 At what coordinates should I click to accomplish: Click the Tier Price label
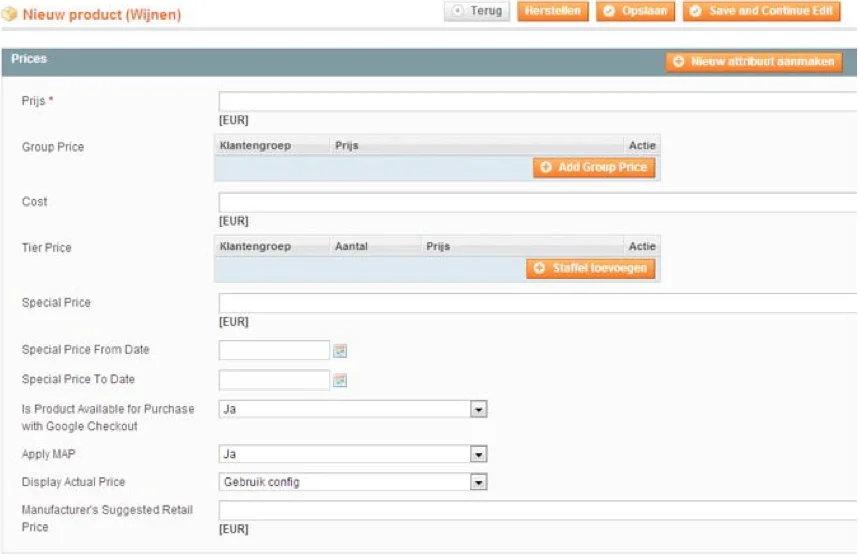point(47,248)
